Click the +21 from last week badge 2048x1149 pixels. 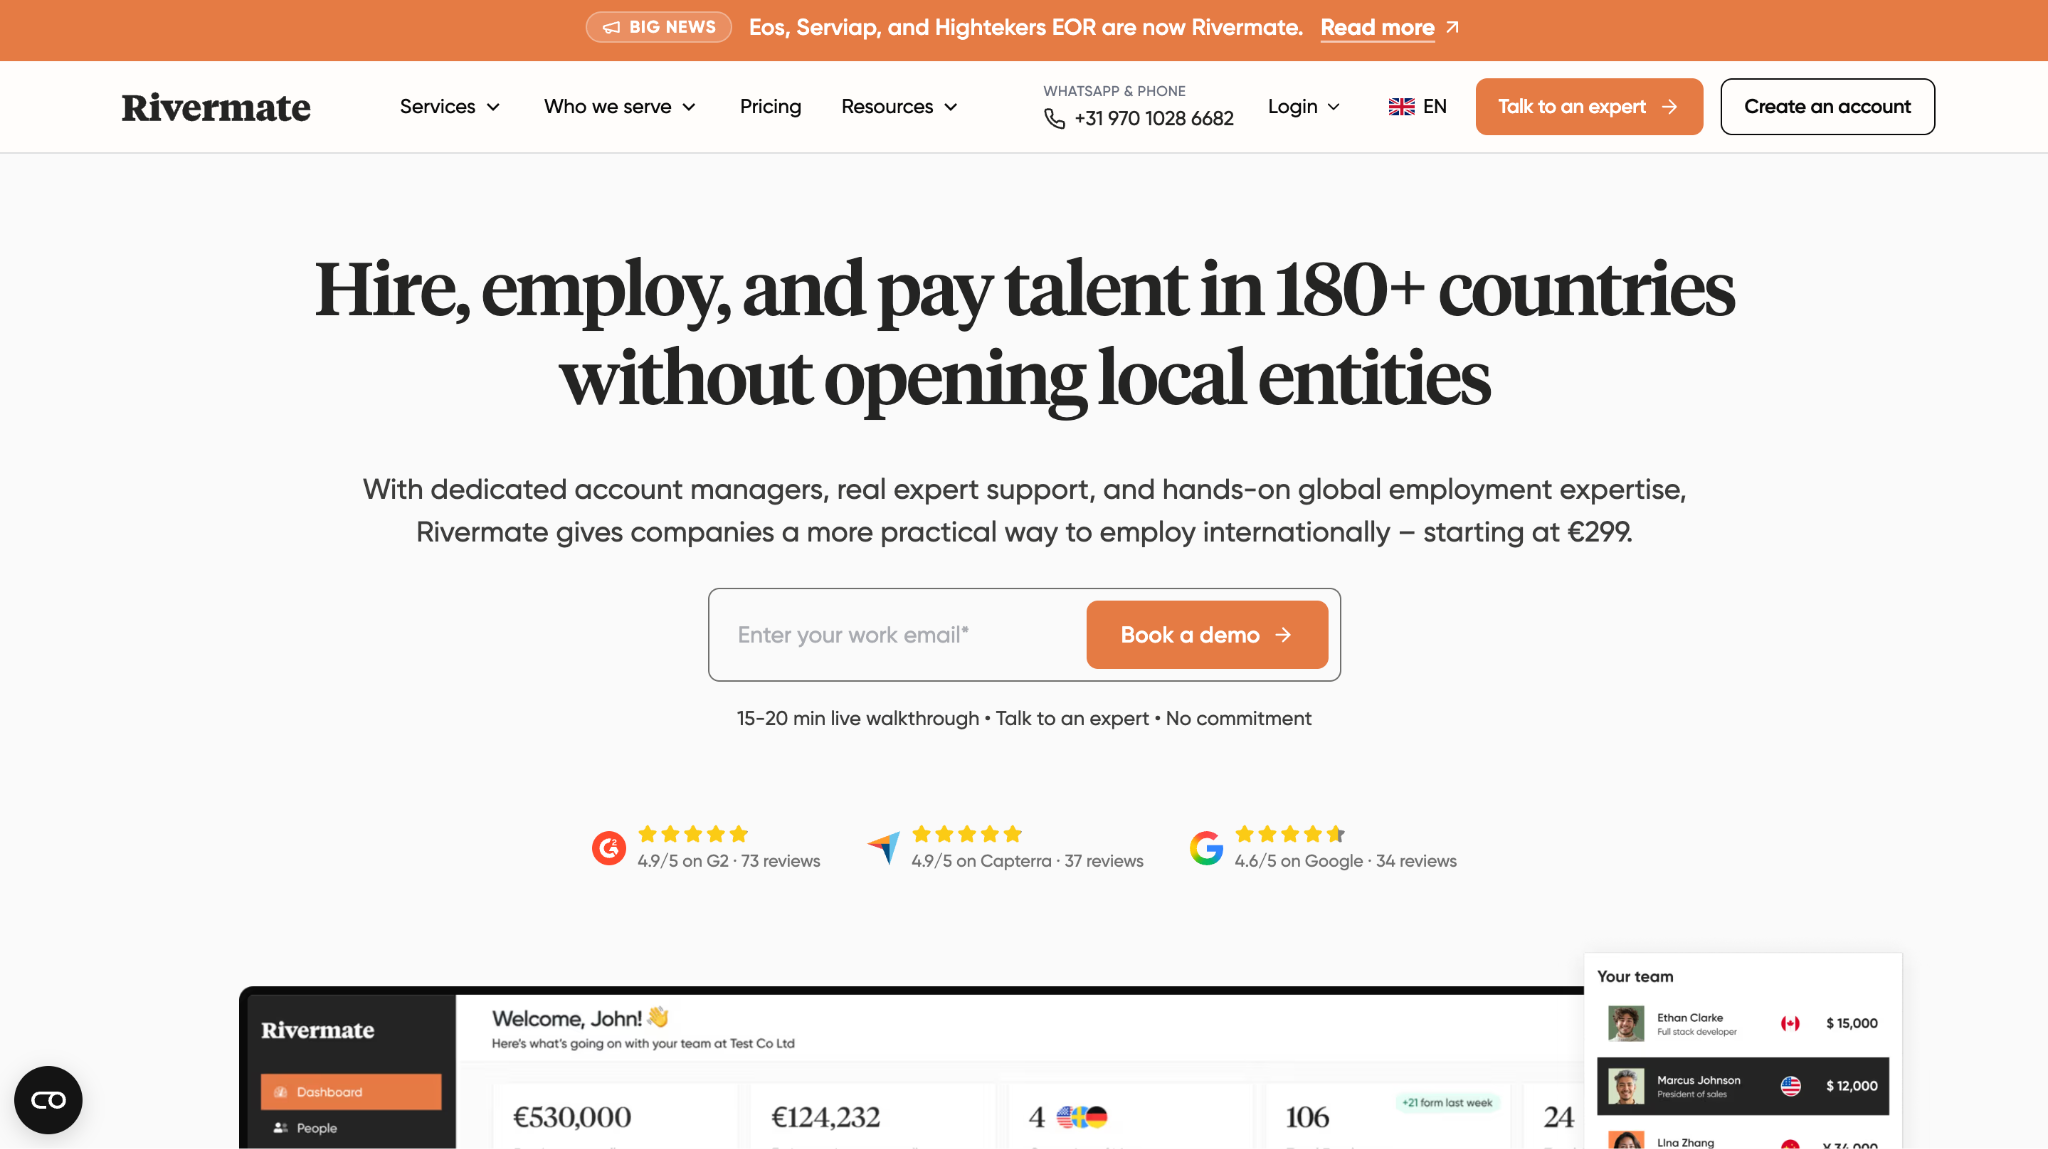pyautogui.click(x=1447, y=1103)
